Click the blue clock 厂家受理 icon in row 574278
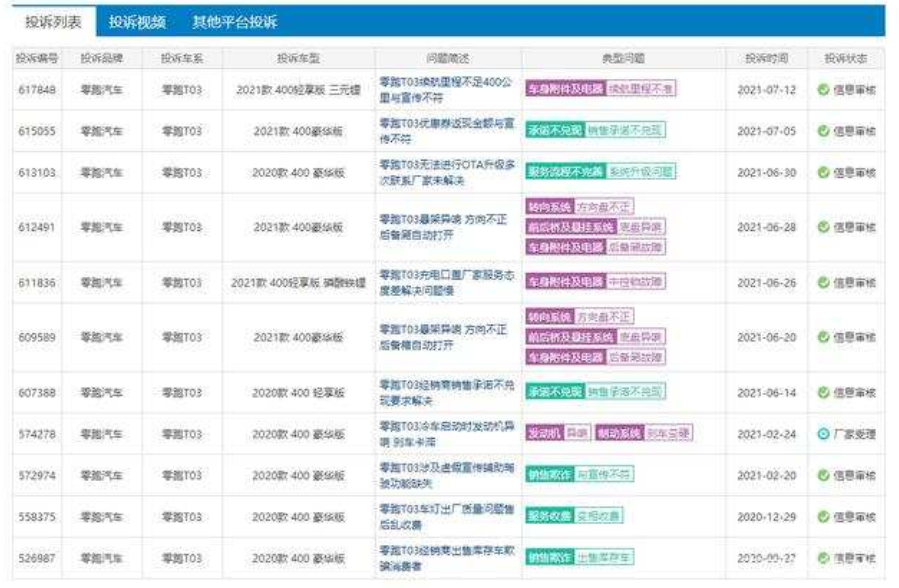Image resolution: width=899 pixels, height=588 pixels. pos(823,434)
